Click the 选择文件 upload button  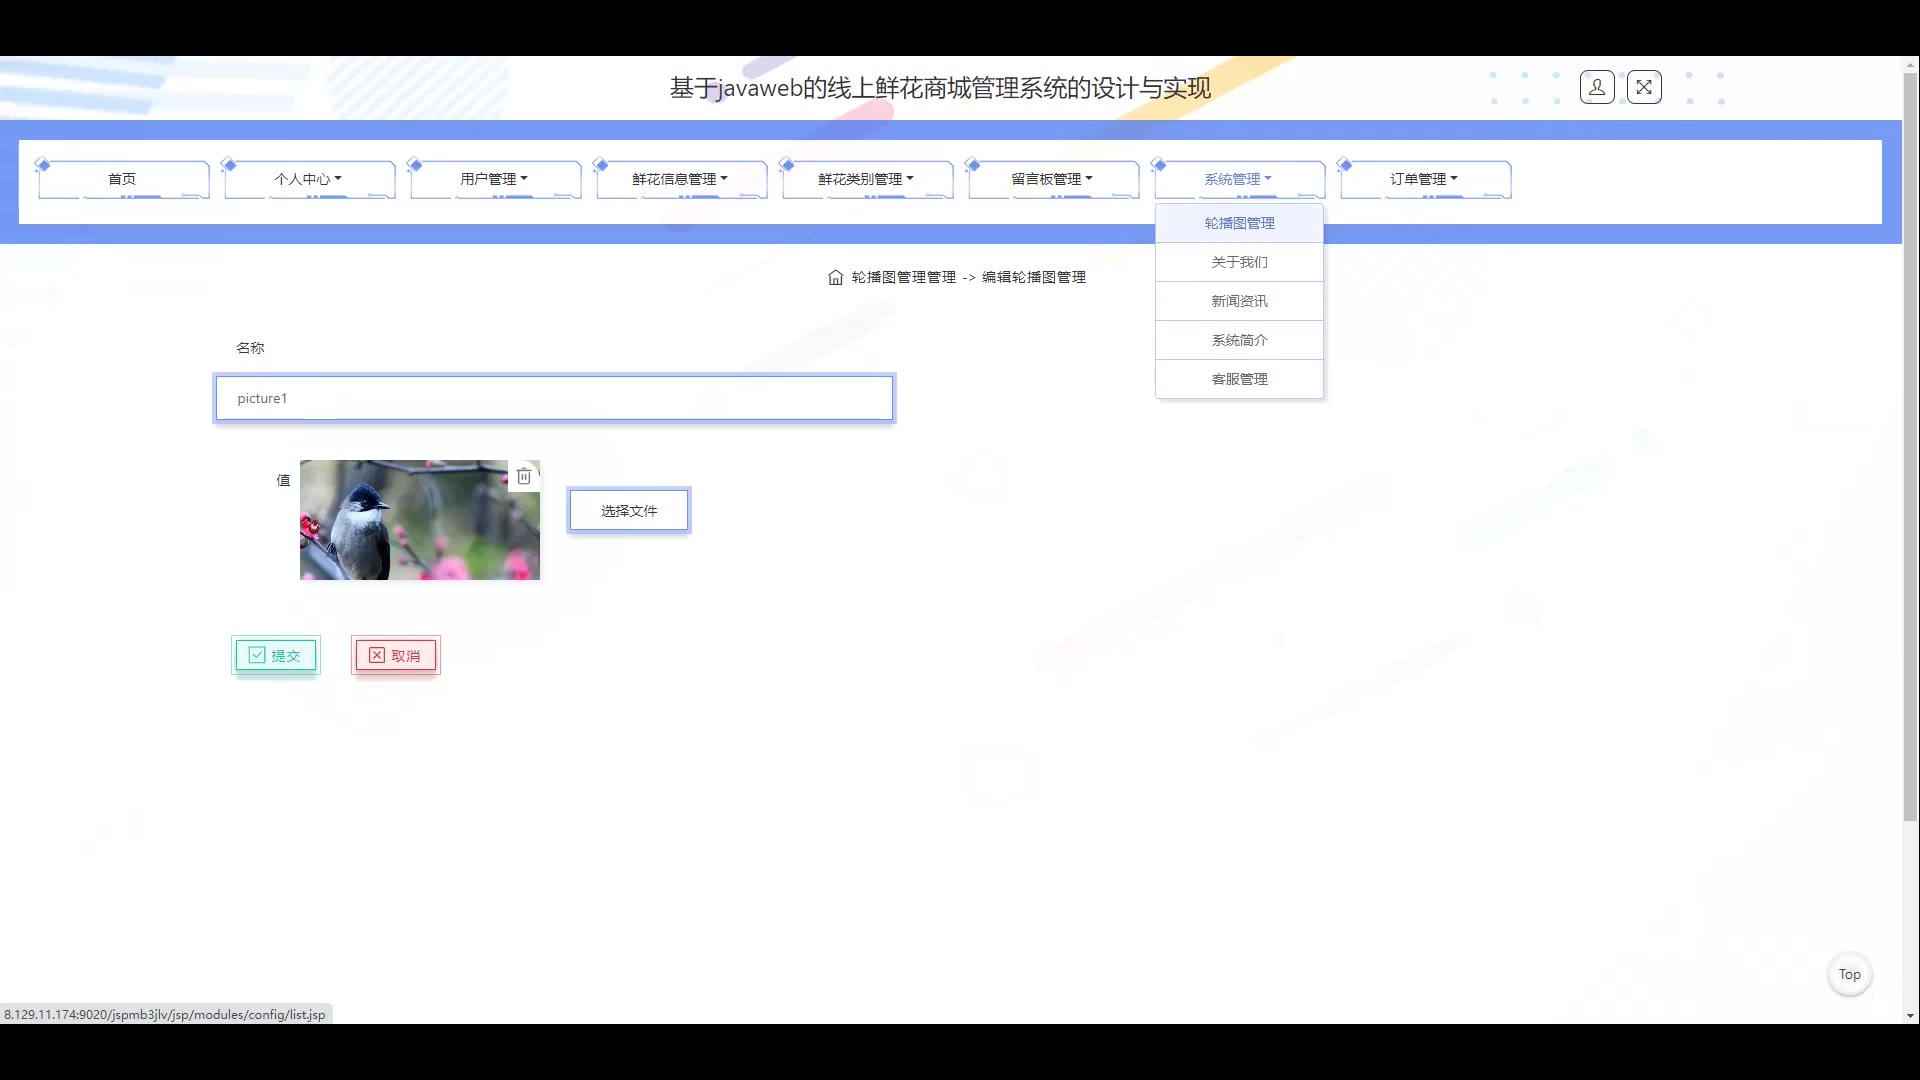tap(629, 510)
